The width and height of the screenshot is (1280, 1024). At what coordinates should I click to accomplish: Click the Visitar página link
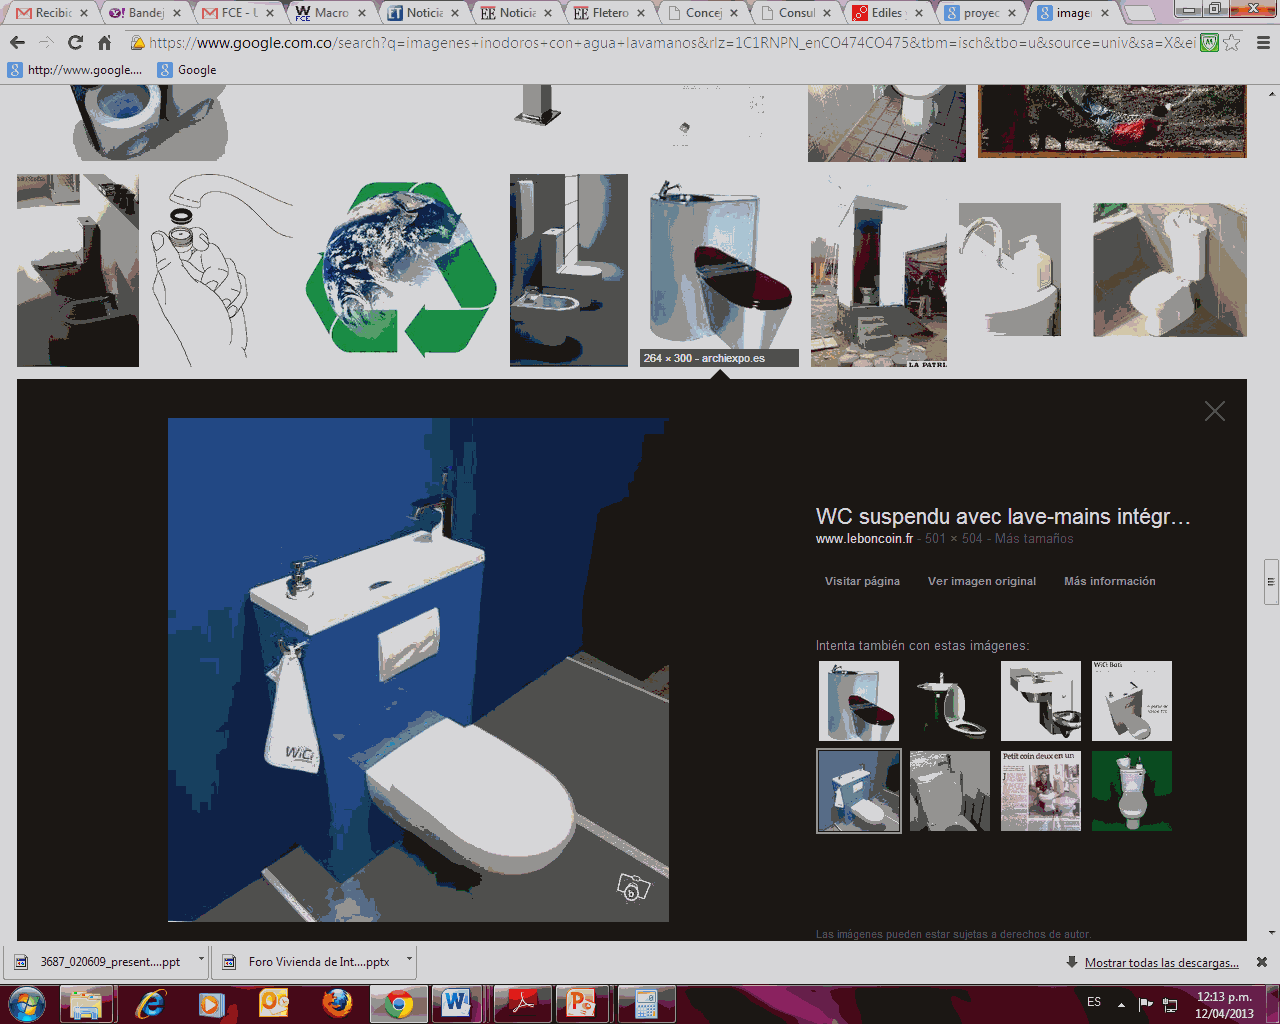tap(862, 581)
